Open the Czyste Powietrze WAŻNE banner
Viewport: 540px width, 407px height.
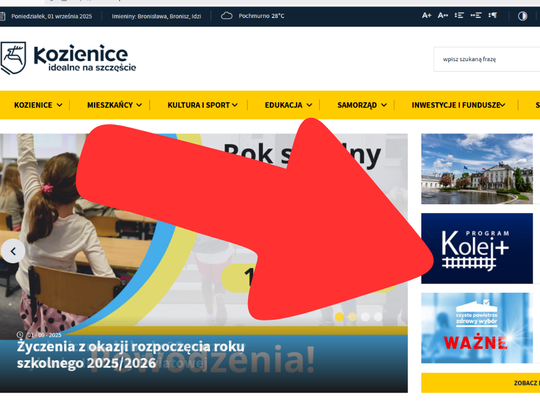click(477, 328)
